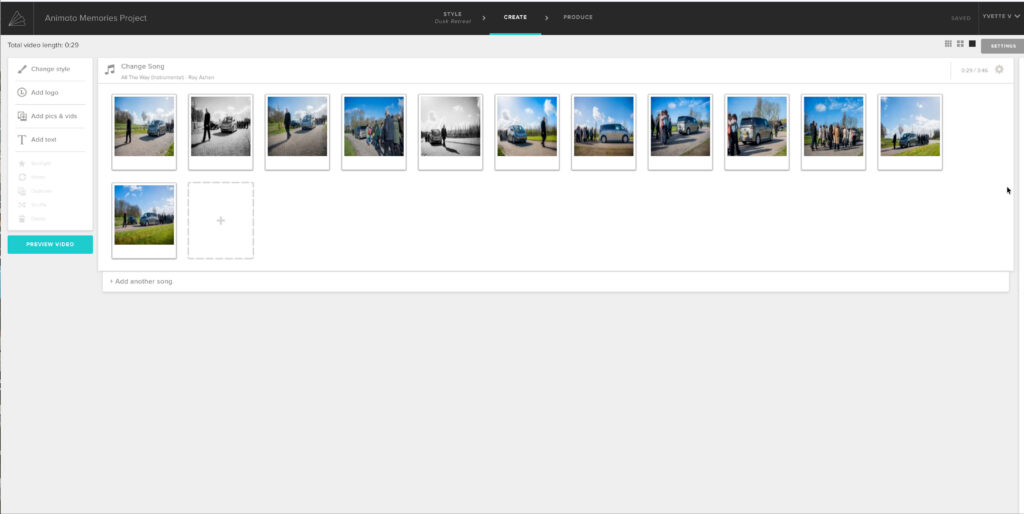Click the 0:29 / 3:46 song duration
This screenshot has width=1024, height=514.
coord(974,70)
